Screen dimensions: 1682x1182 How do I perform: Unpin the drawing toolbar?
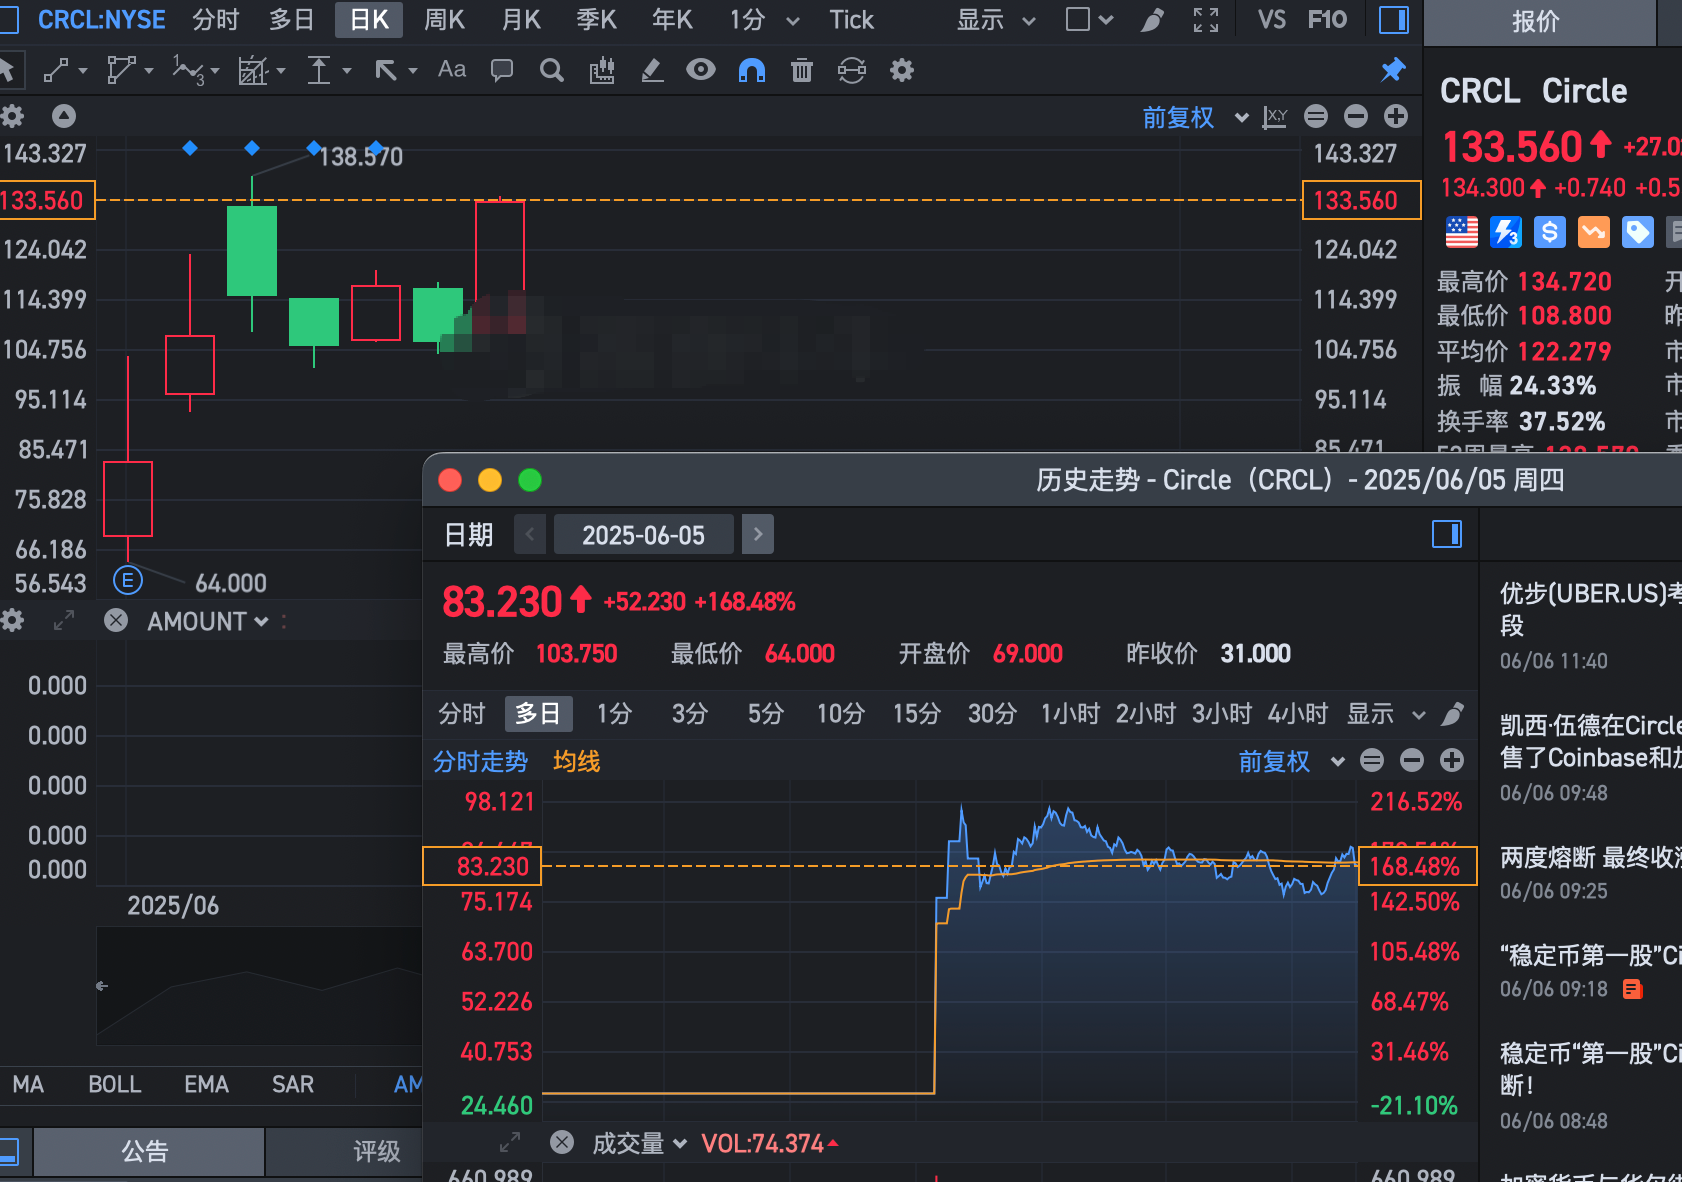pos(1393,69)
